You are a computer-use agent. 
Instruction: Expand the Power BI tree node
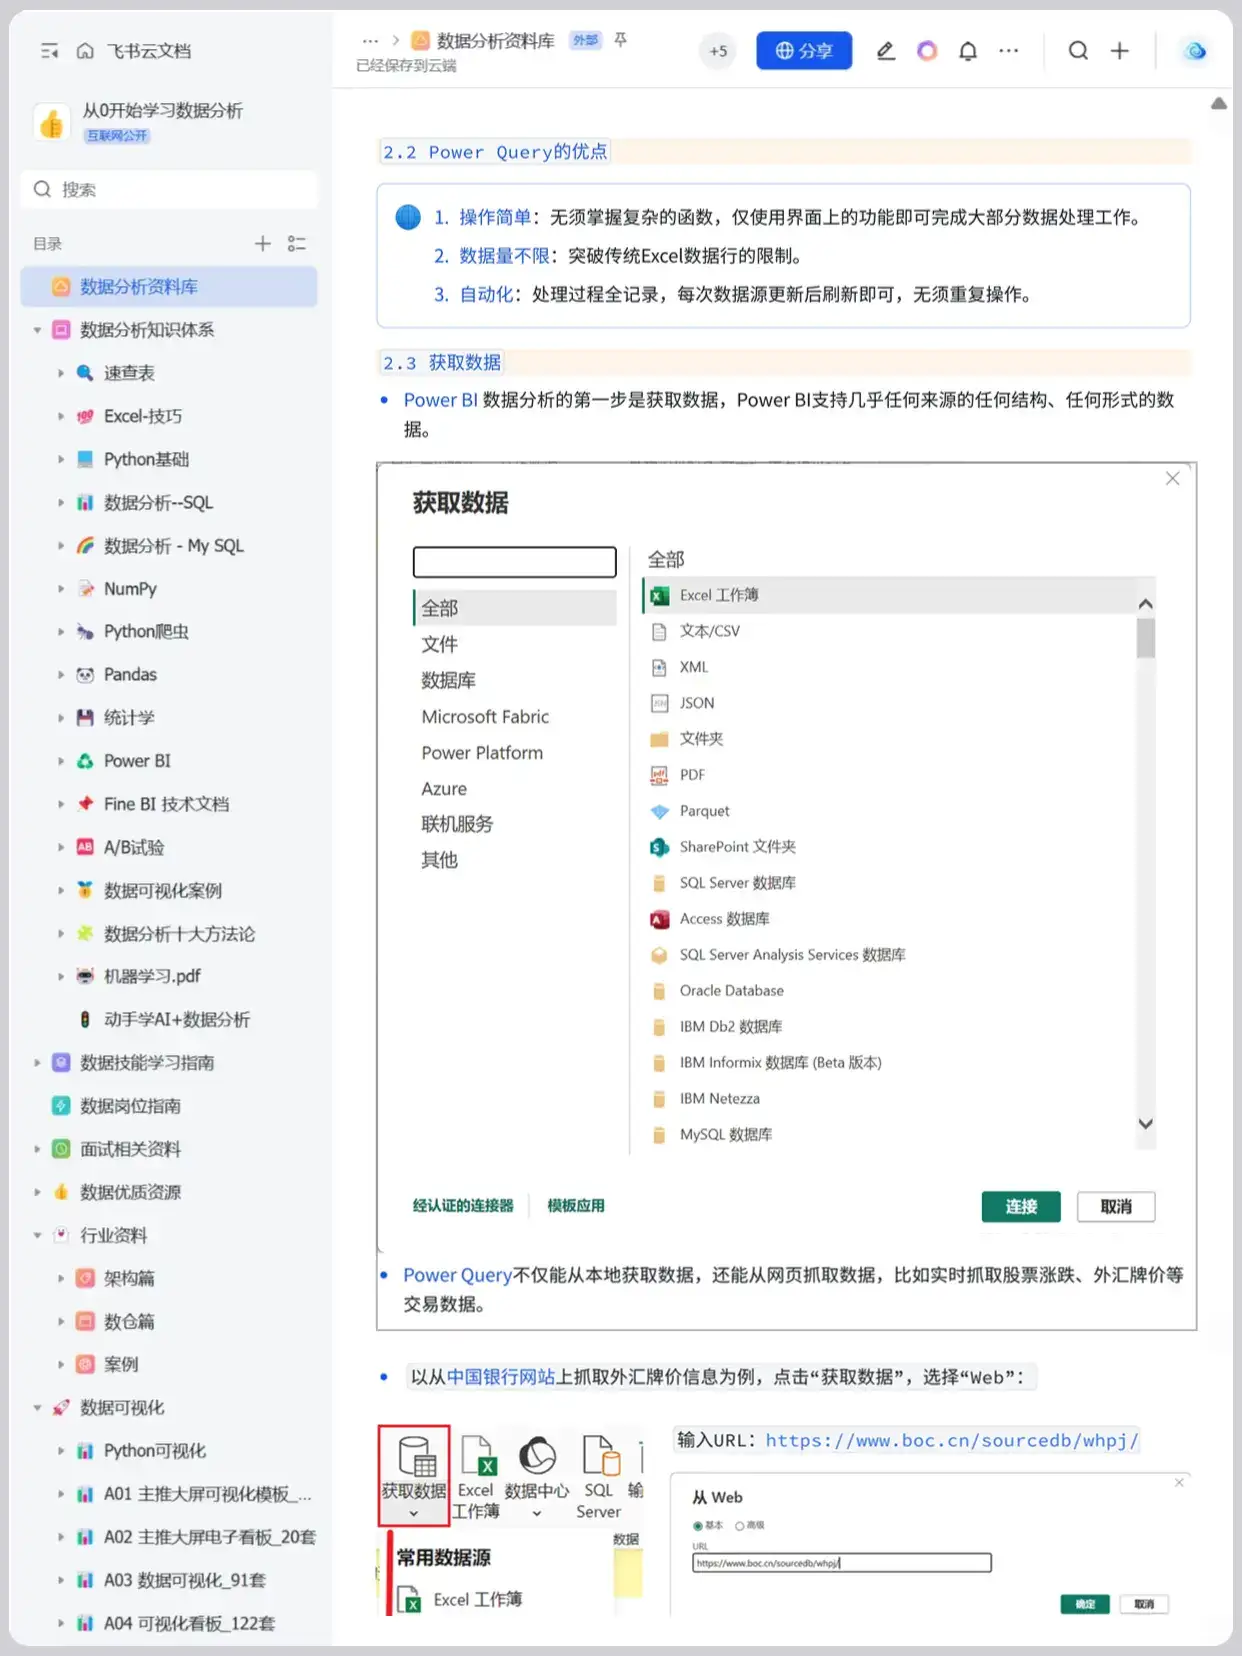pos(61,761)
